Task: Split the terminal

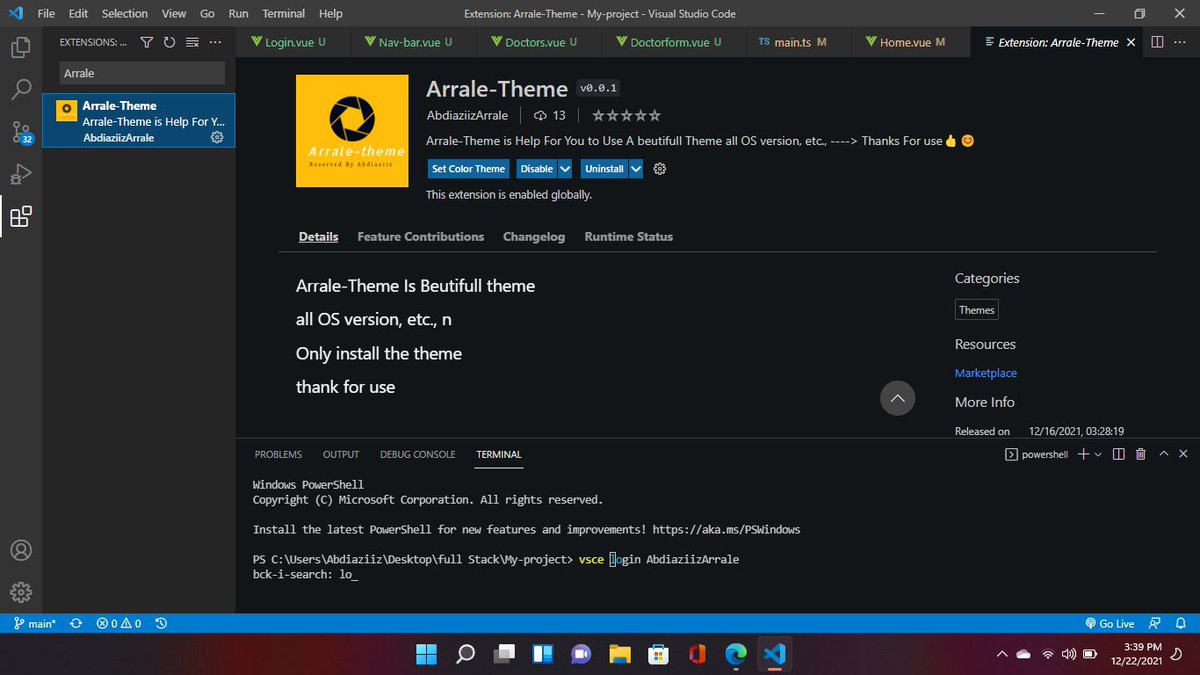Action: (1118, 454)
